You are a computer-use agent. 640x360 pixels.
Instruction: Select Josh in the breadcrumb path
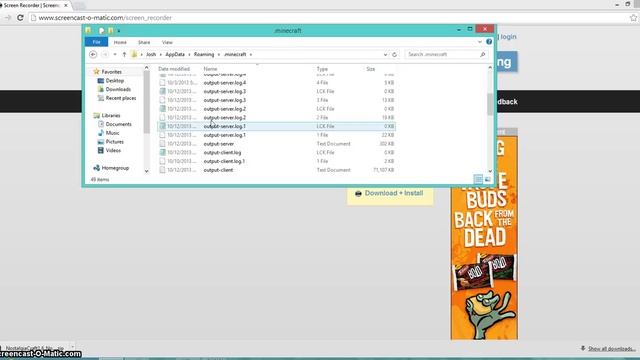coord(151,54)
